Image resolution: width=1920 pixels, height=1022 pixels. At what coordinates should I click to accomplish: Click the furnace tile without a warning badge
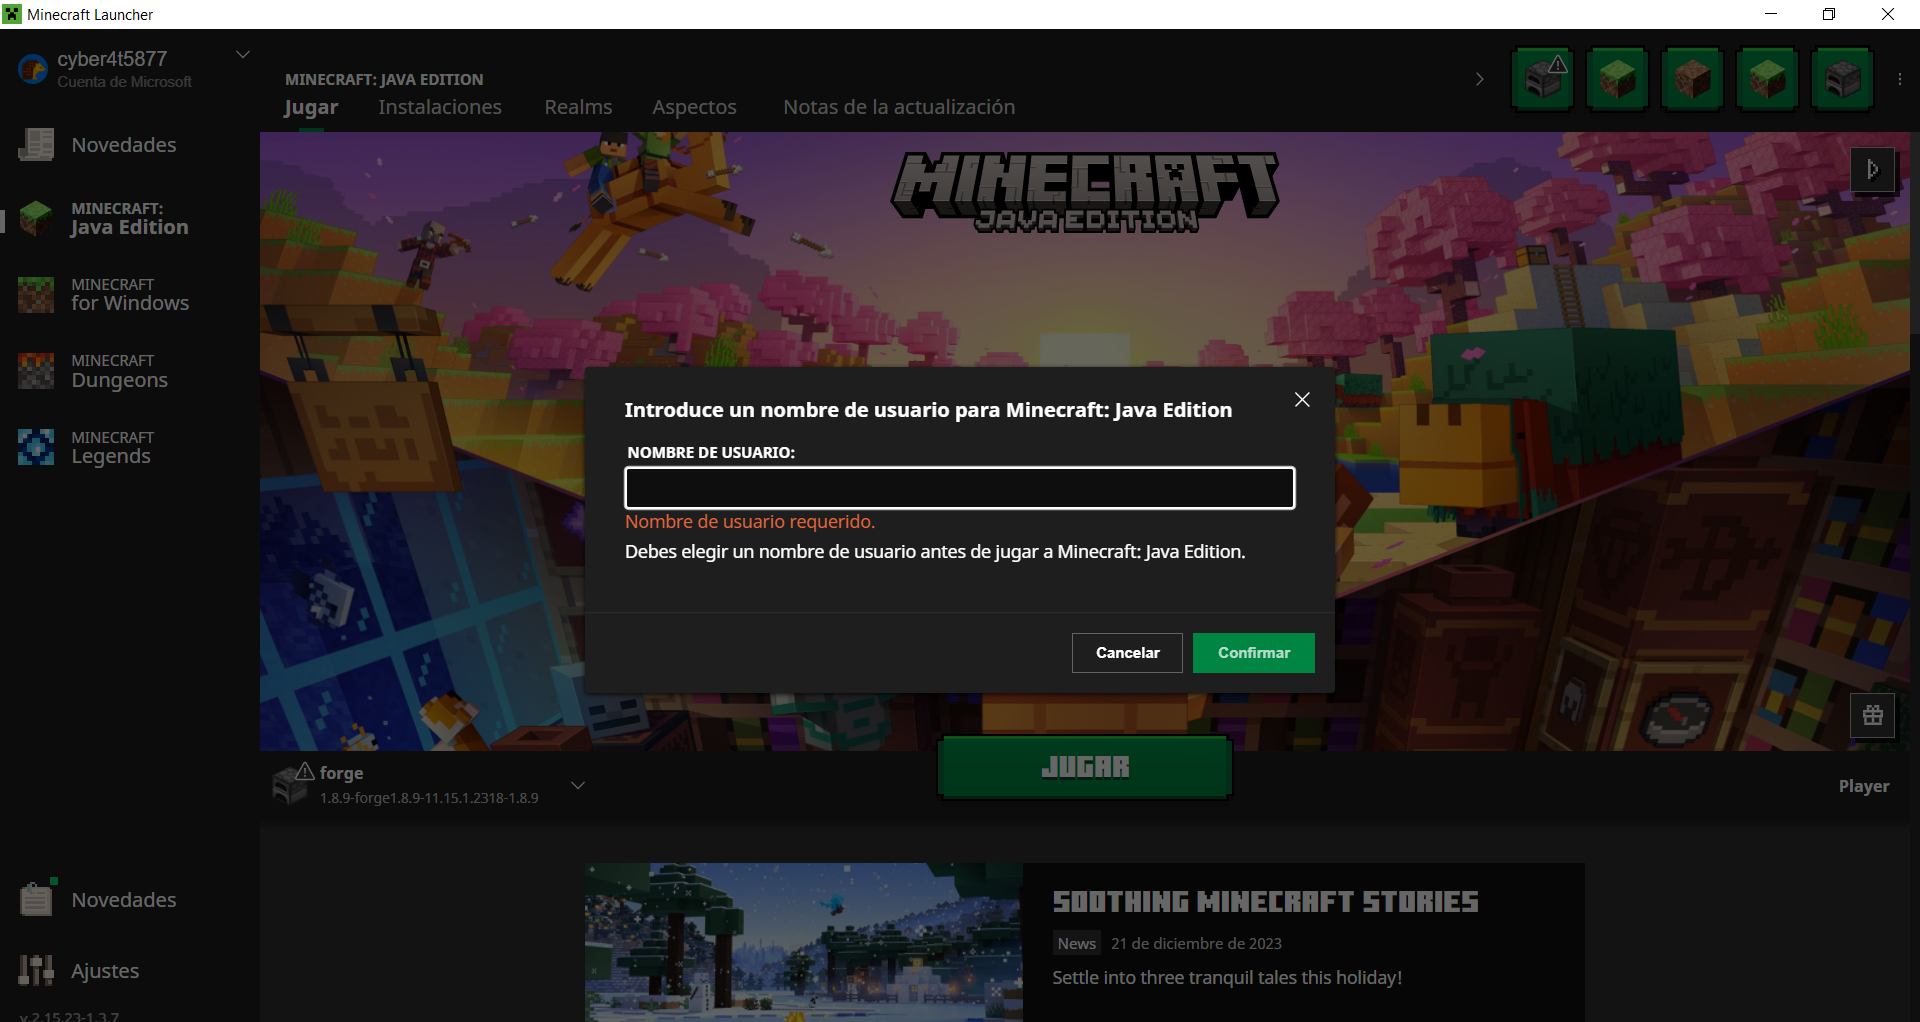1842,79
